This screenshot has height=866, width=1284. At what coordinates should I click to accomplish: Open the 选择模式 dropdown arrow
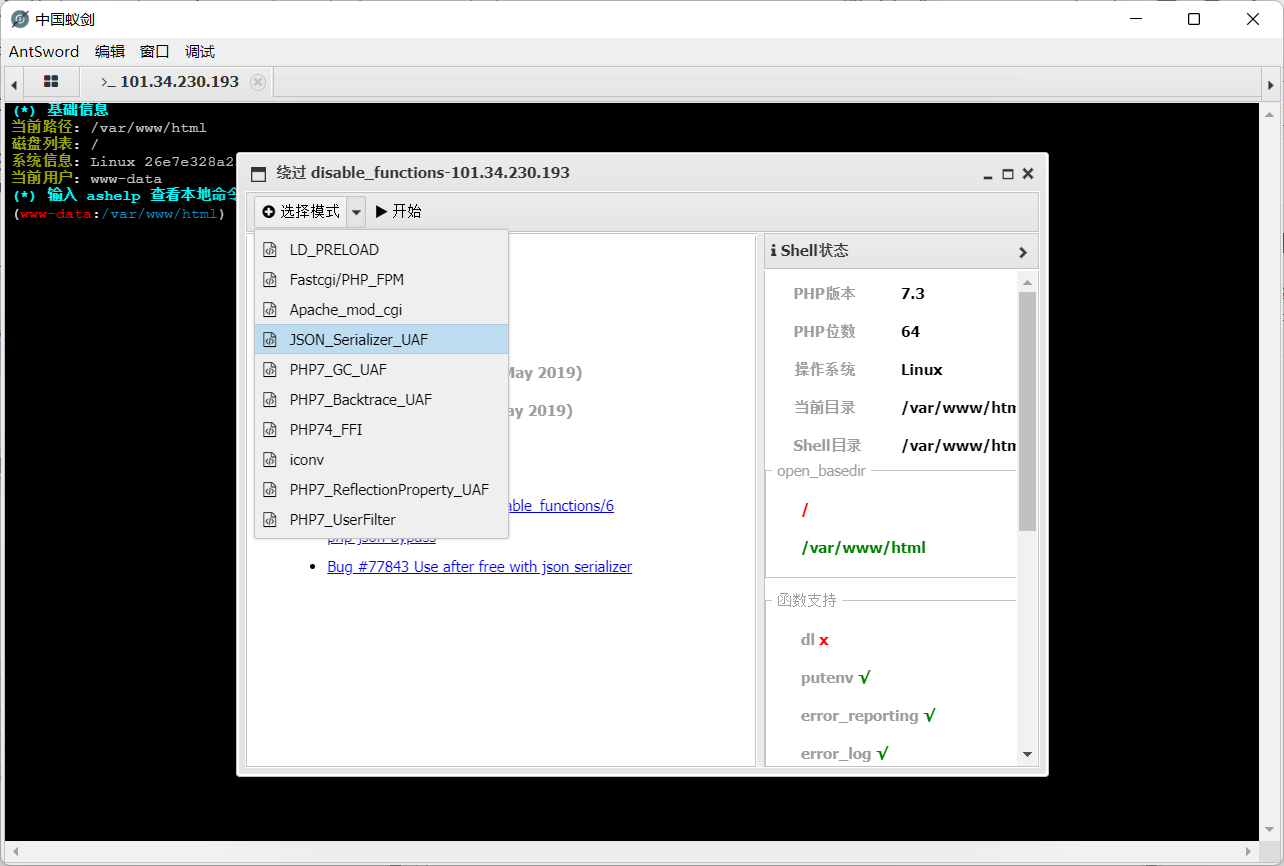tap(357, 212)
